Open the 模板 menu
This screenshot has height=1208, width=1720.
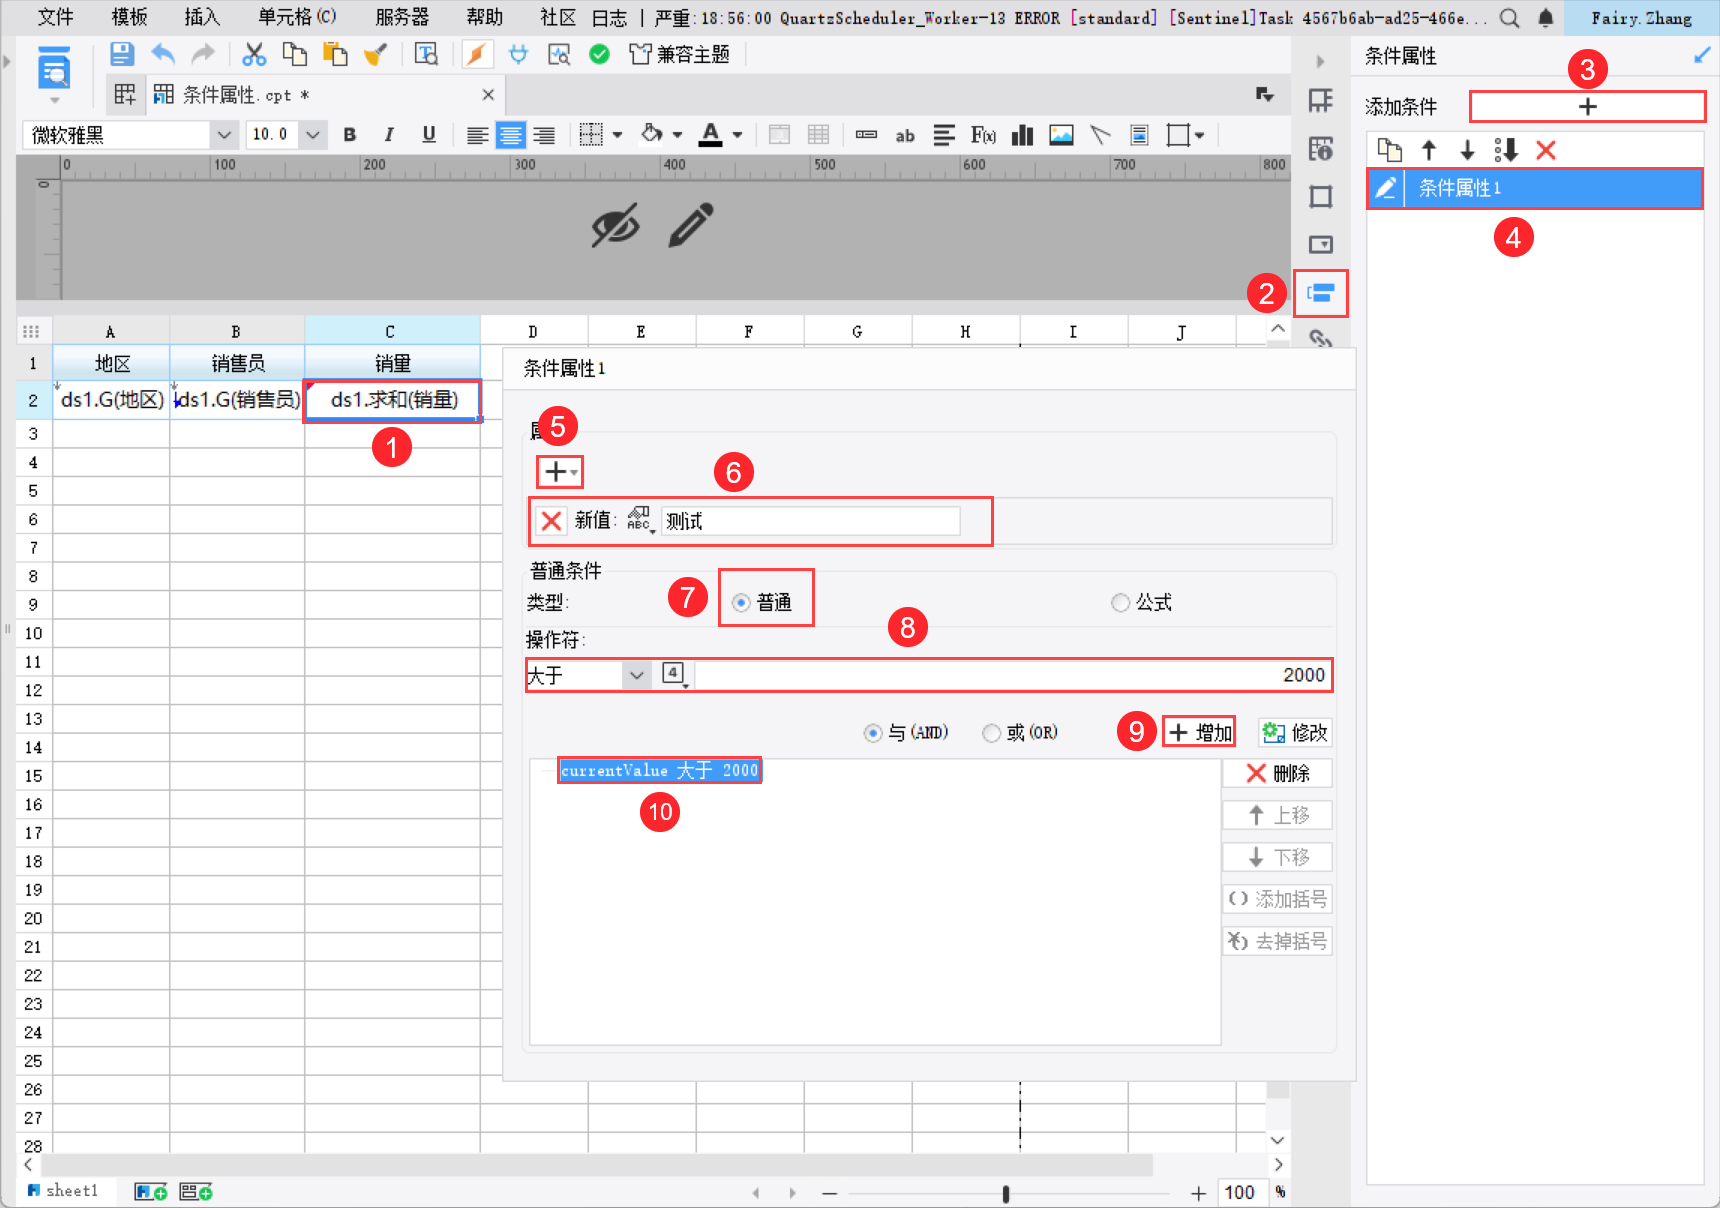[129, 17]
